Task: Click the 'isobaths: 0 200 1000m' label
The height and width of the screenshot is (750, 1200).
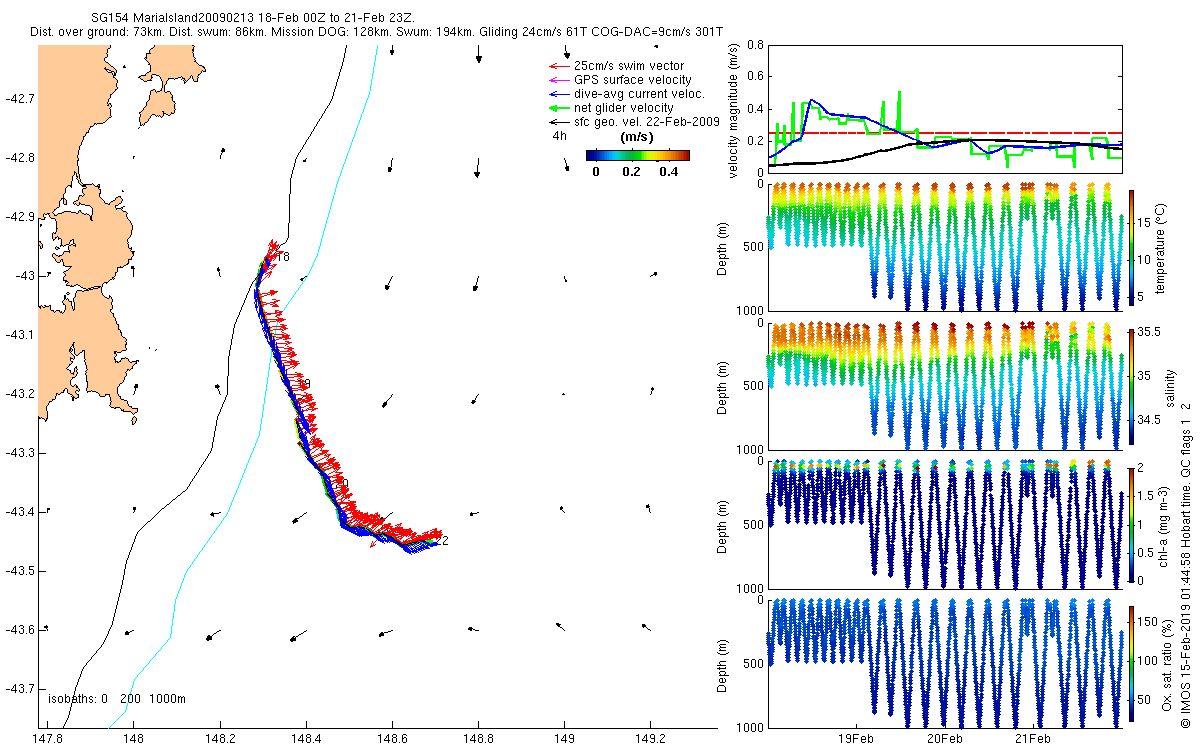Action: pos(117,699)
